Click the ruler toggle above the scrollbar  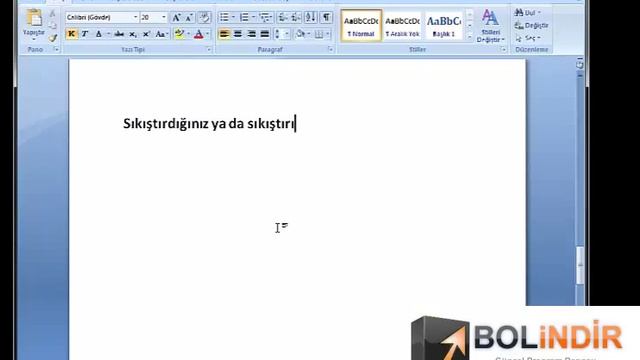coord(580,64)
